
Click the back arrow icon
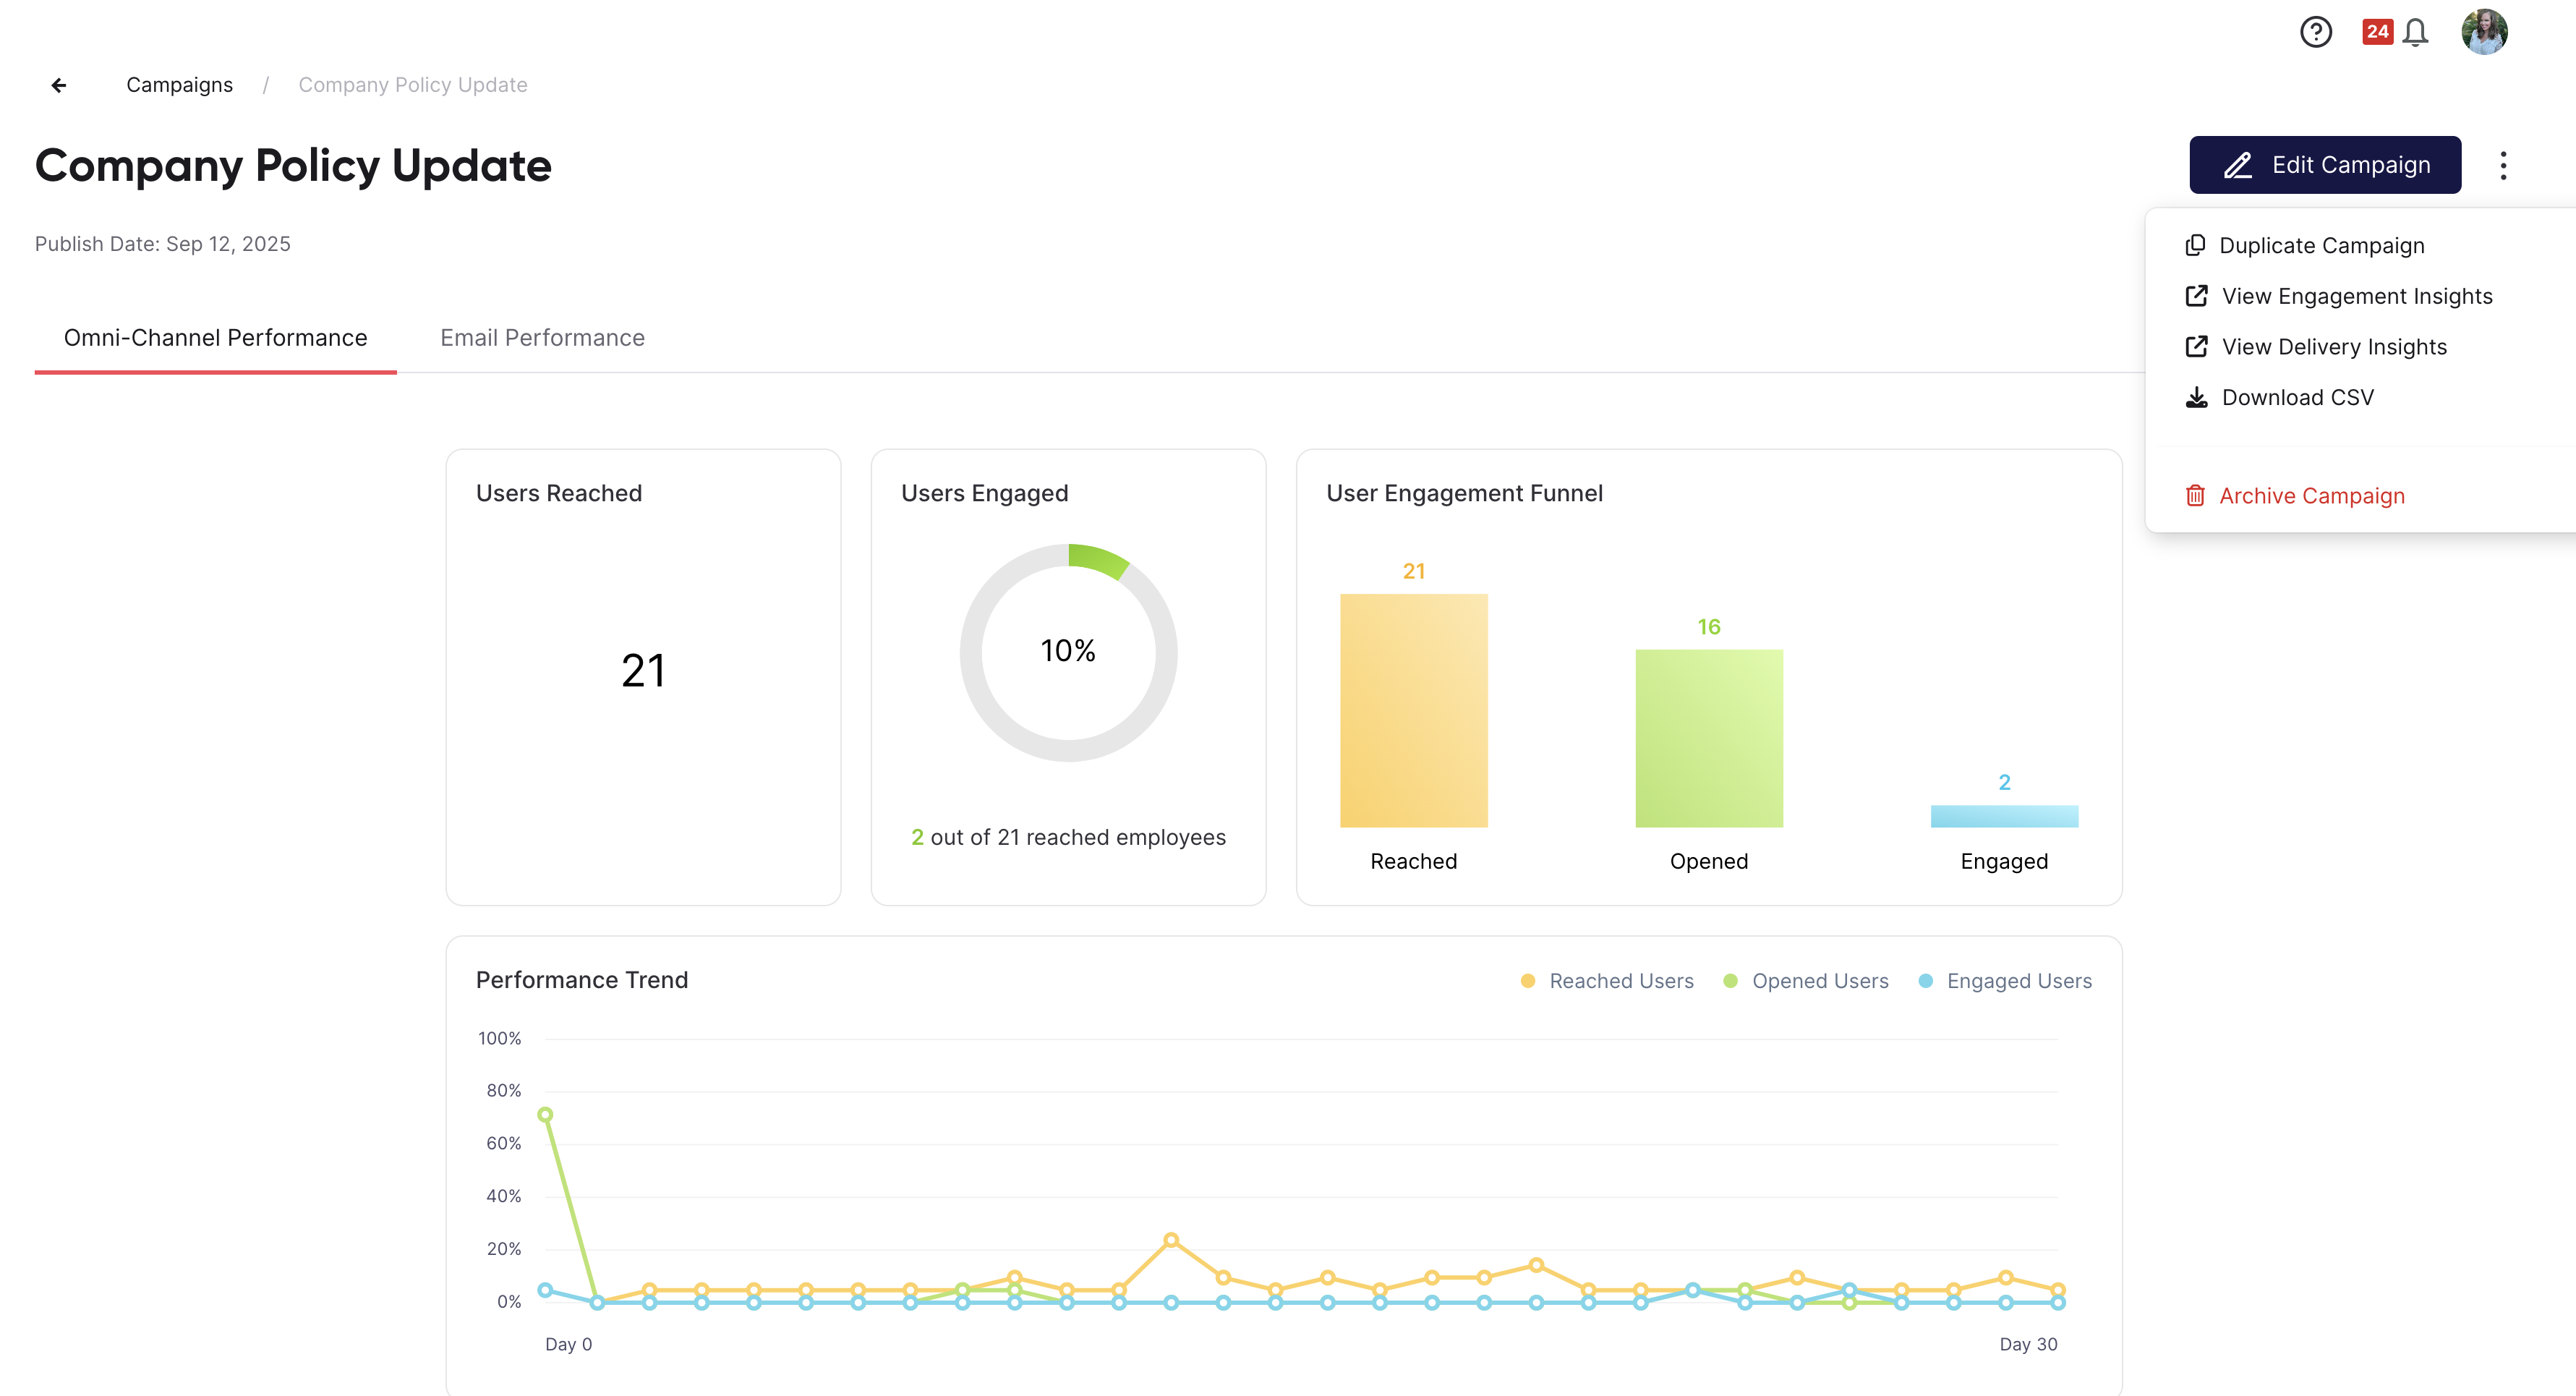point(59,85)
